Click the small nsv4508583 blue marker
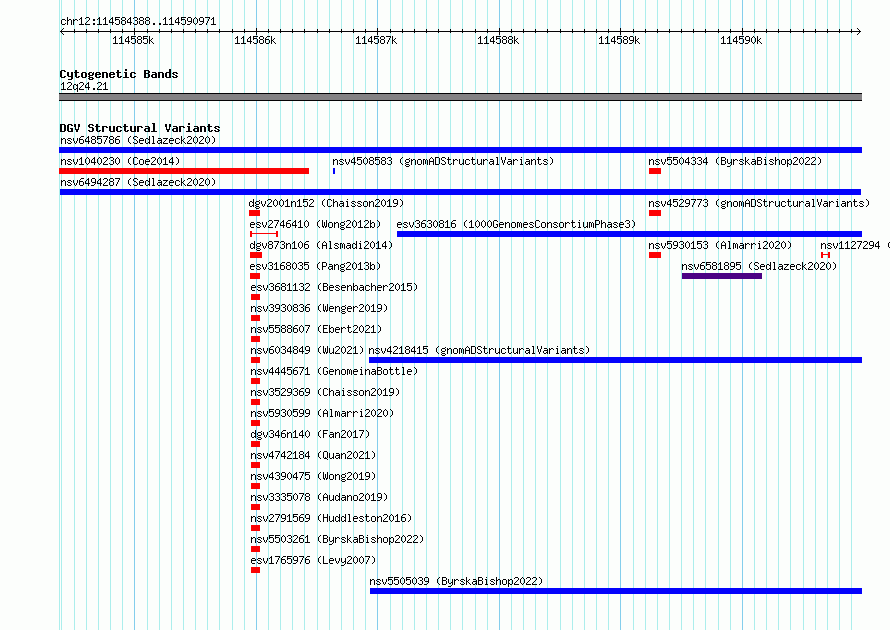This screenshot has height=630, width=890. pyautogui.click(x=334, y=171)
